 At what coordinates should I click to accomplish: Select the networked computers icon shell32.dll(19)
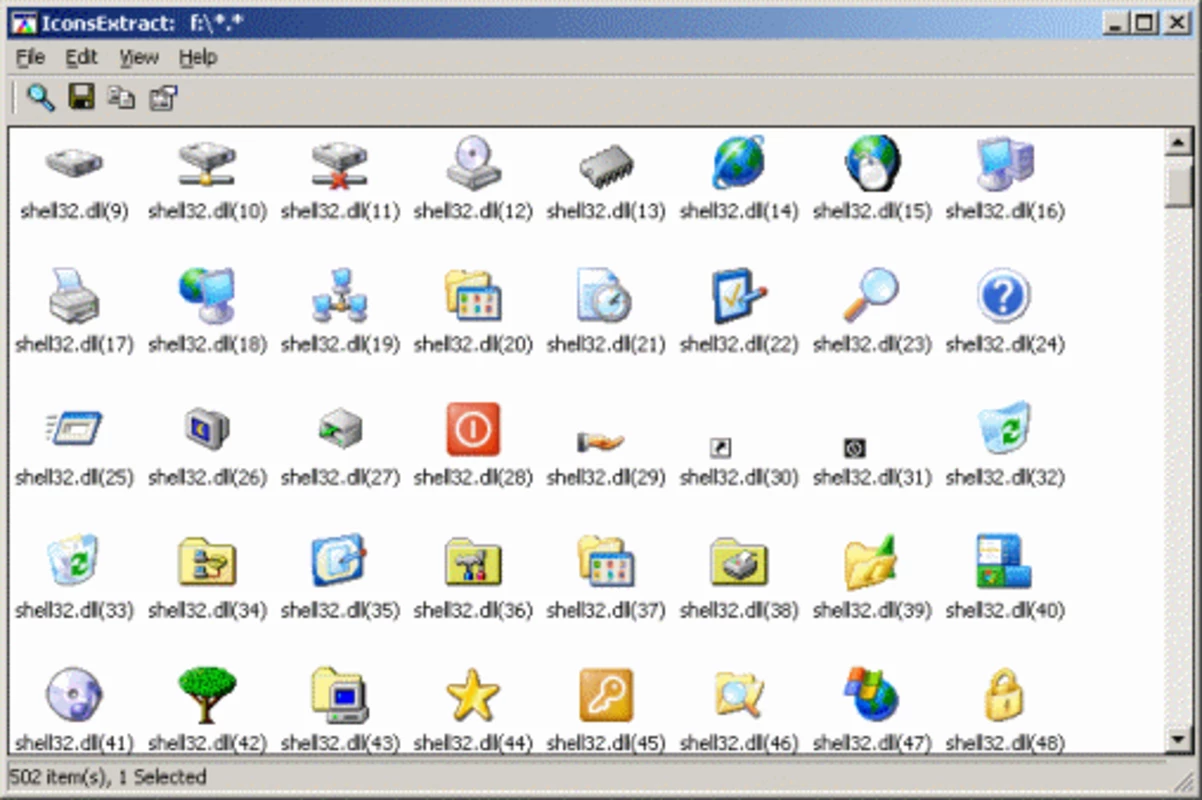pyautogui.click(x=340, y=296)
